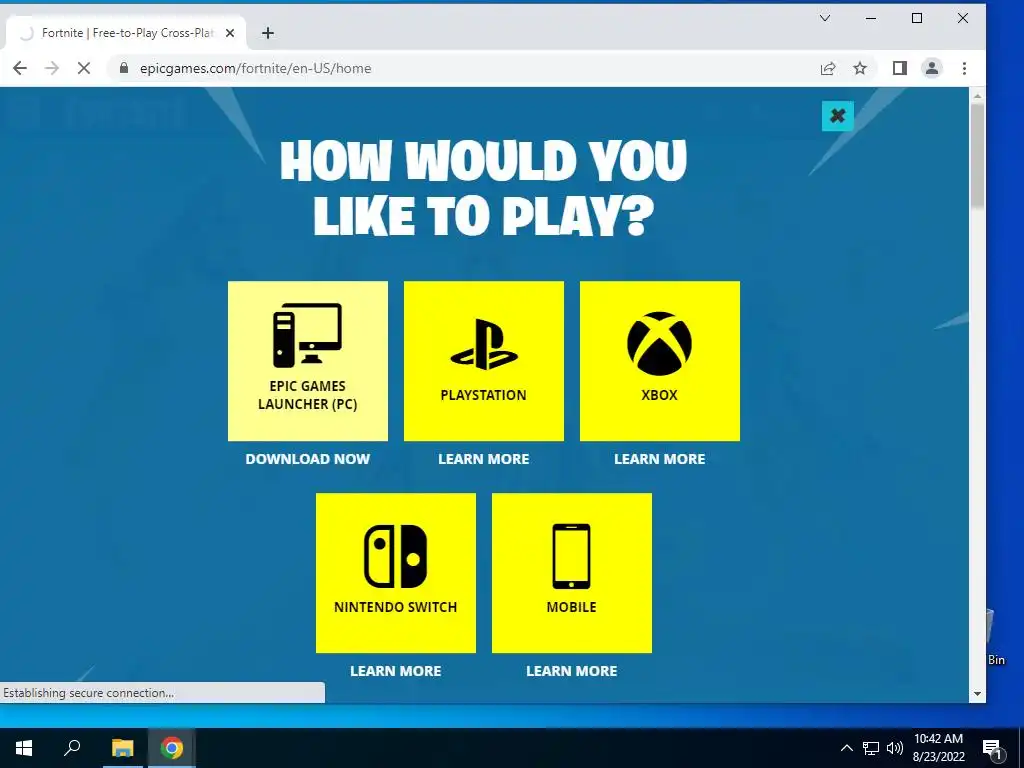1024x768 pixels.
Task: Open Learn More under PlayStation
Action: point(484,459)
